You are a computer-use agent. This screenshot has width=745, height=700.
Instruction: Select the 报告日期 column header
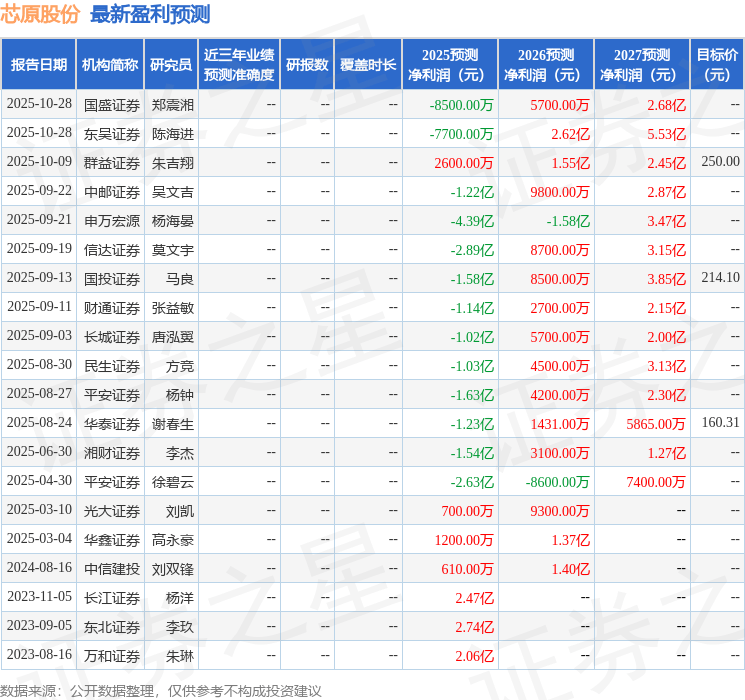(38, 65)
